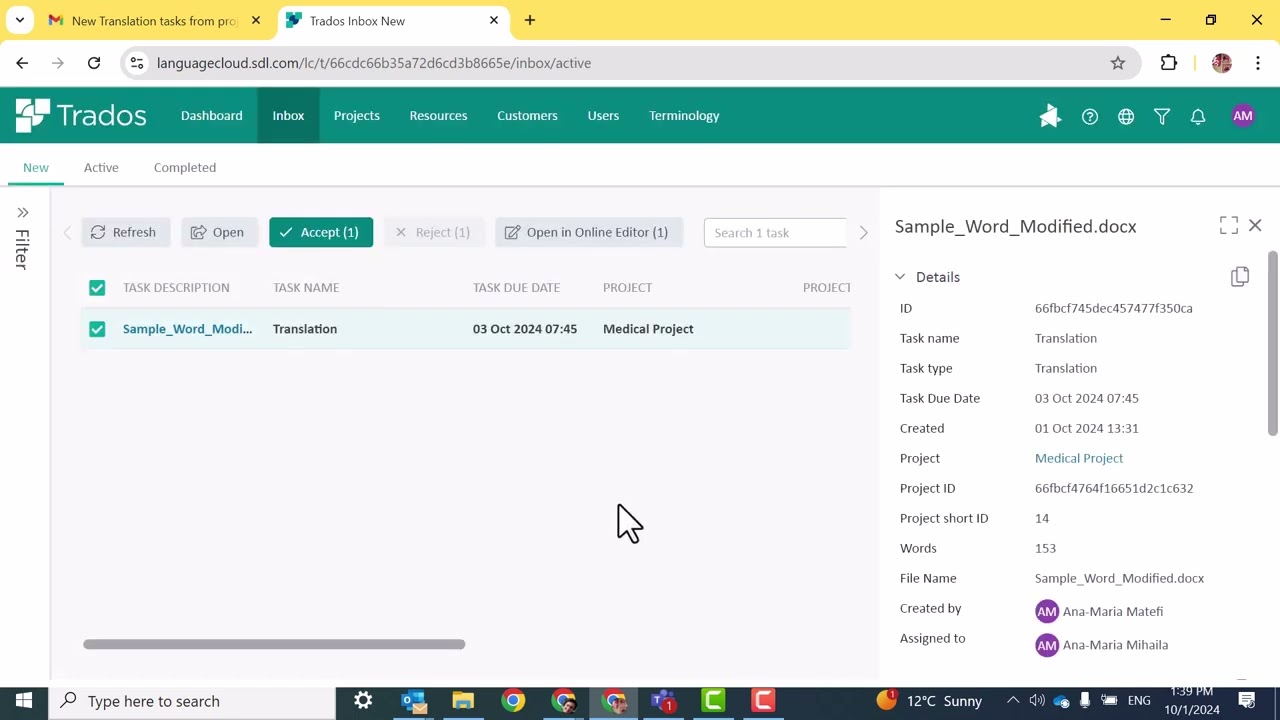The image size is (1280, 720).
Task: Uncheck the Sample_Word_Modi... task row checkbox
Action: click(x=97, y=329)
